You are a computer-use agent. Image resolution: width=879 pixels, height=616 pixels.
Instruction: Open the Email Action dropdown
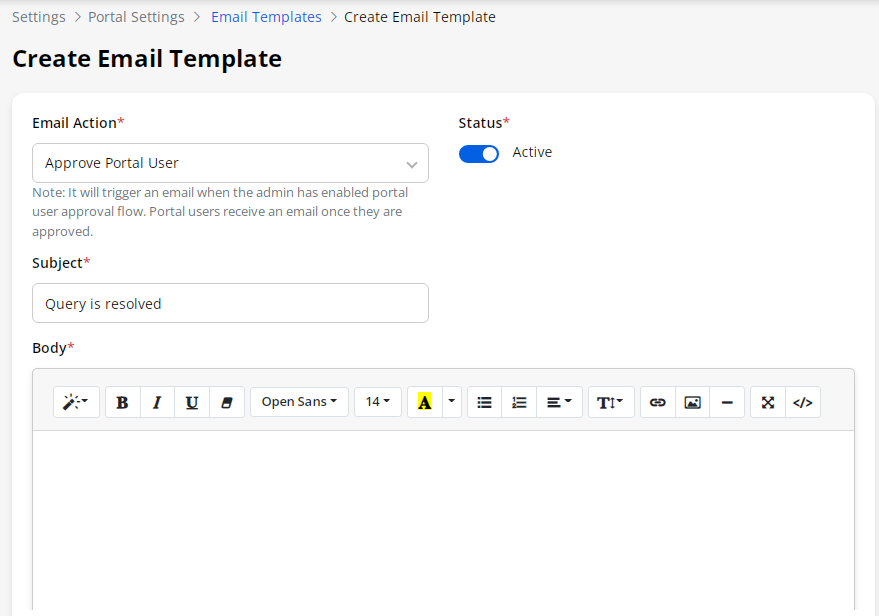(x=230, y=163)
